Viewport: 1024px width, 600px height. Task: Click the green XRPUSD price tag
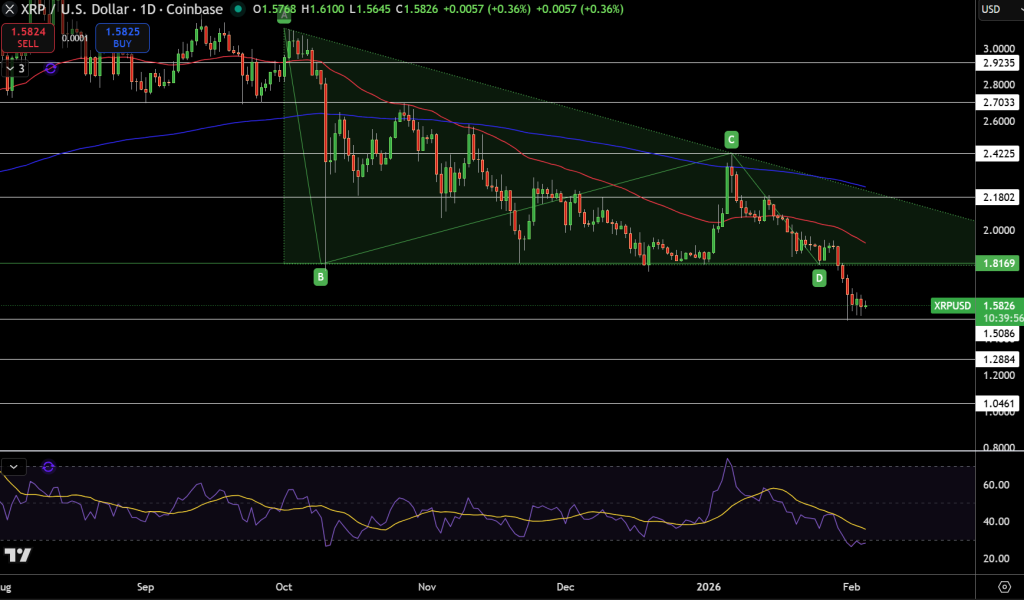(951, 306)
